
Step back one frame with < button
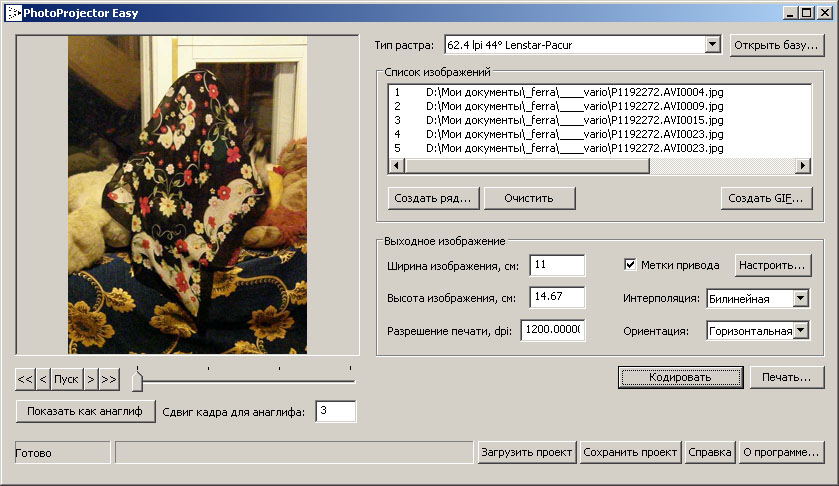(43, 379)
